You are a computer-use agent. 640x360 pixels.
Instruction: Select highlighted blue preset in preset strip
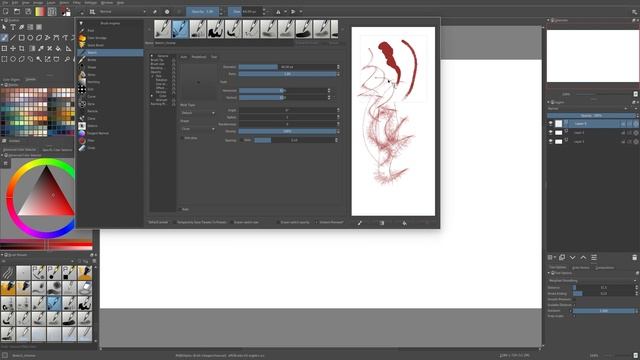coord(180,29)
